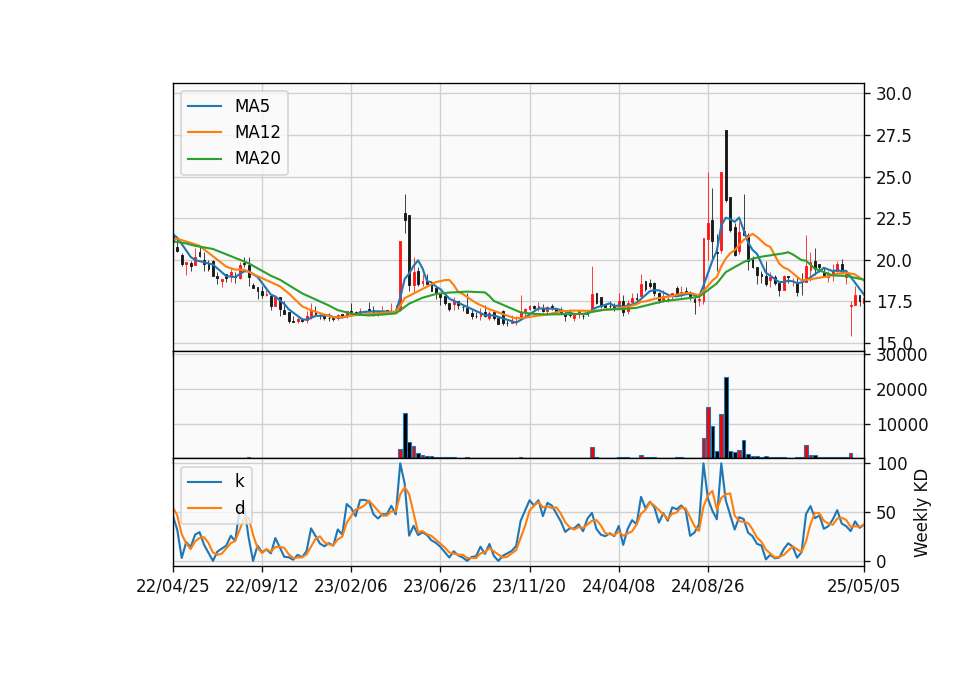960x690 pixels.
Task: Click the MA20 legend label
Action: click(x=258, y=158)
